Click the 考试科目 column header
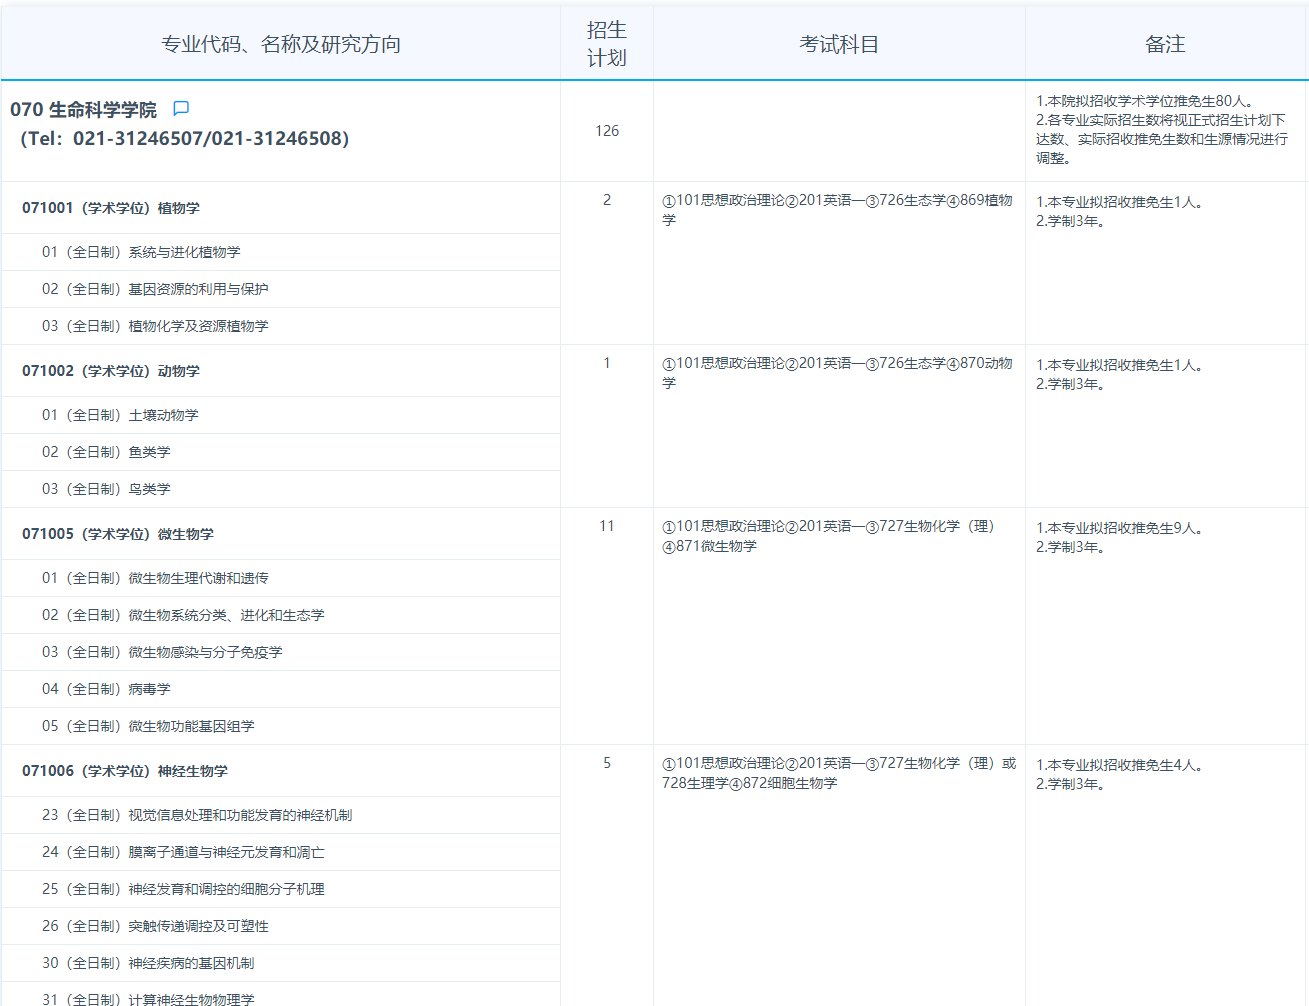This screenshot has height=1006, width=1309. [x=838, y=44]
